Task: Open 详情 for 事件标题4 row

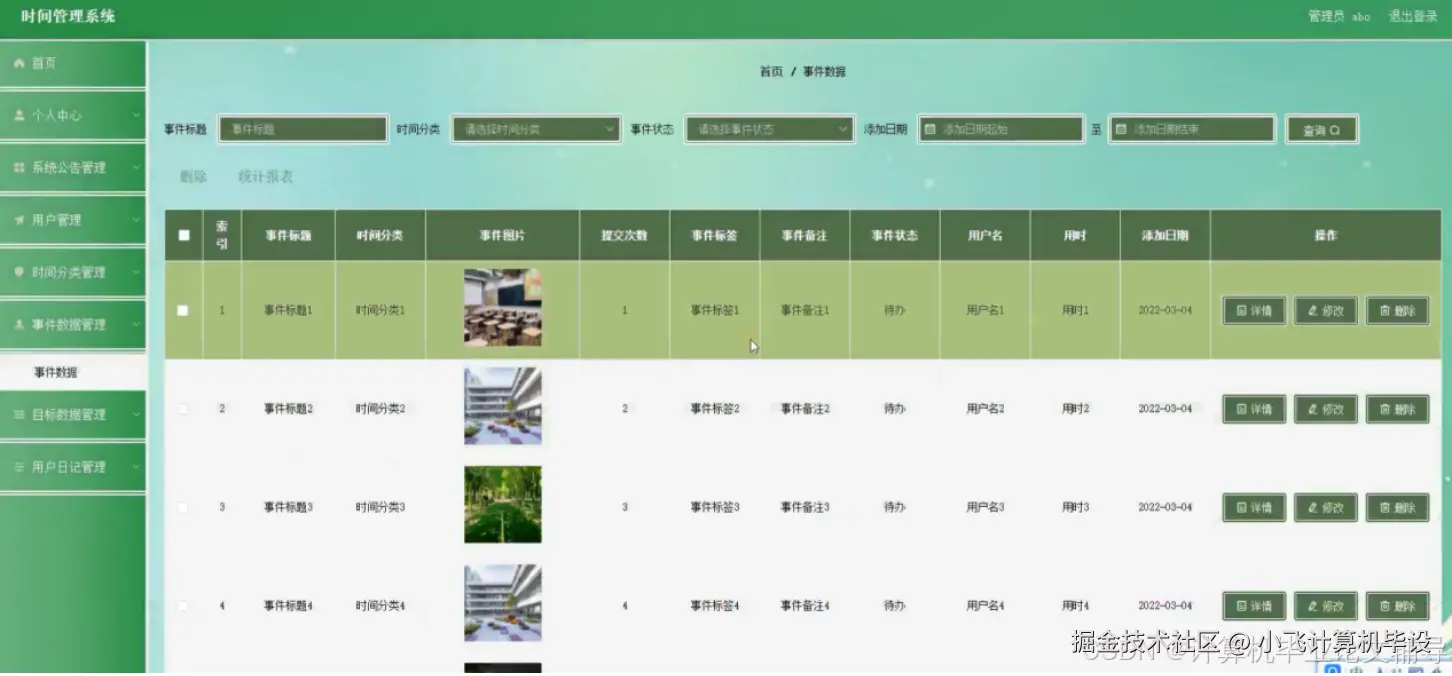Action: (1254, 606)
